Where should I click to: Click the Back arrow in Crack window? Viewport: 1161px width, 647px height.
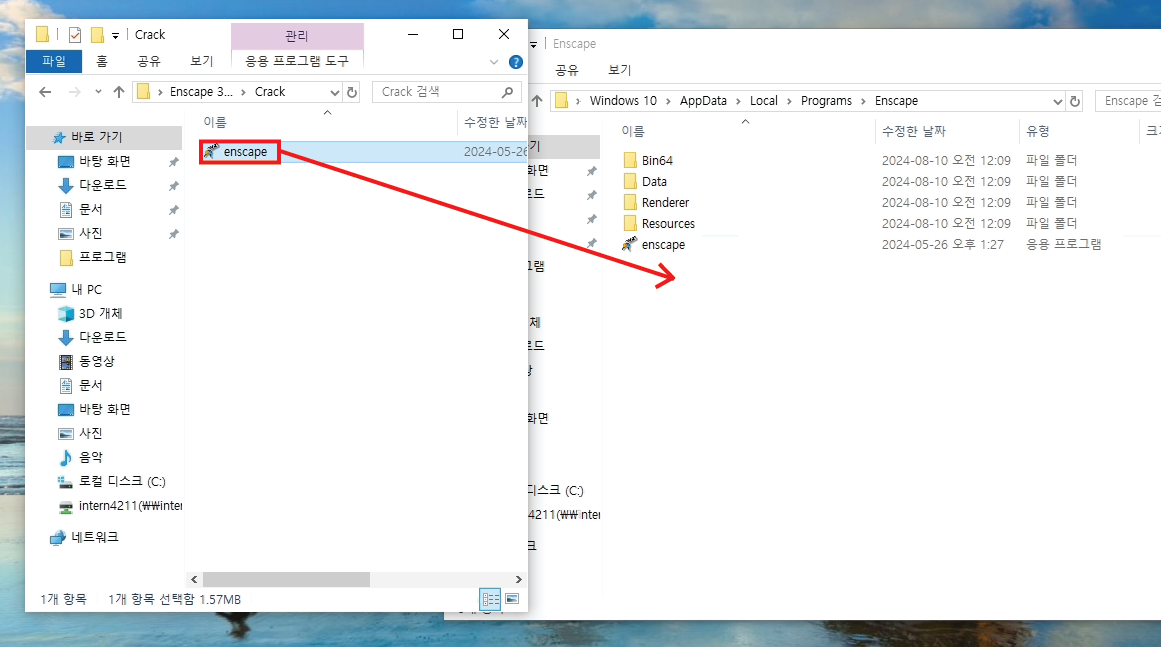point(45,92)
